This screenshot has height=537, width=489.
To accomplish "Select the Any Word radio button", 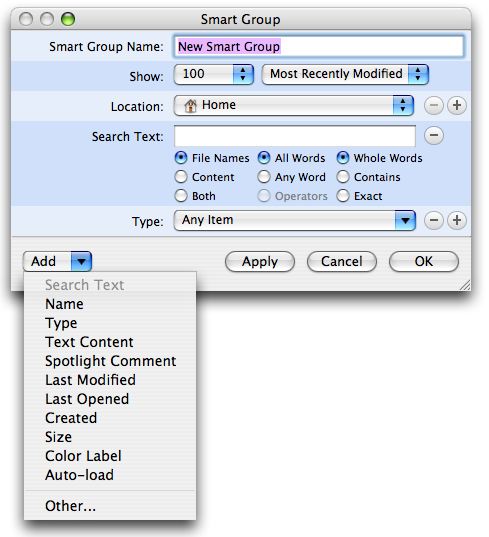I will pyautogui.click(x=264, y=177).
